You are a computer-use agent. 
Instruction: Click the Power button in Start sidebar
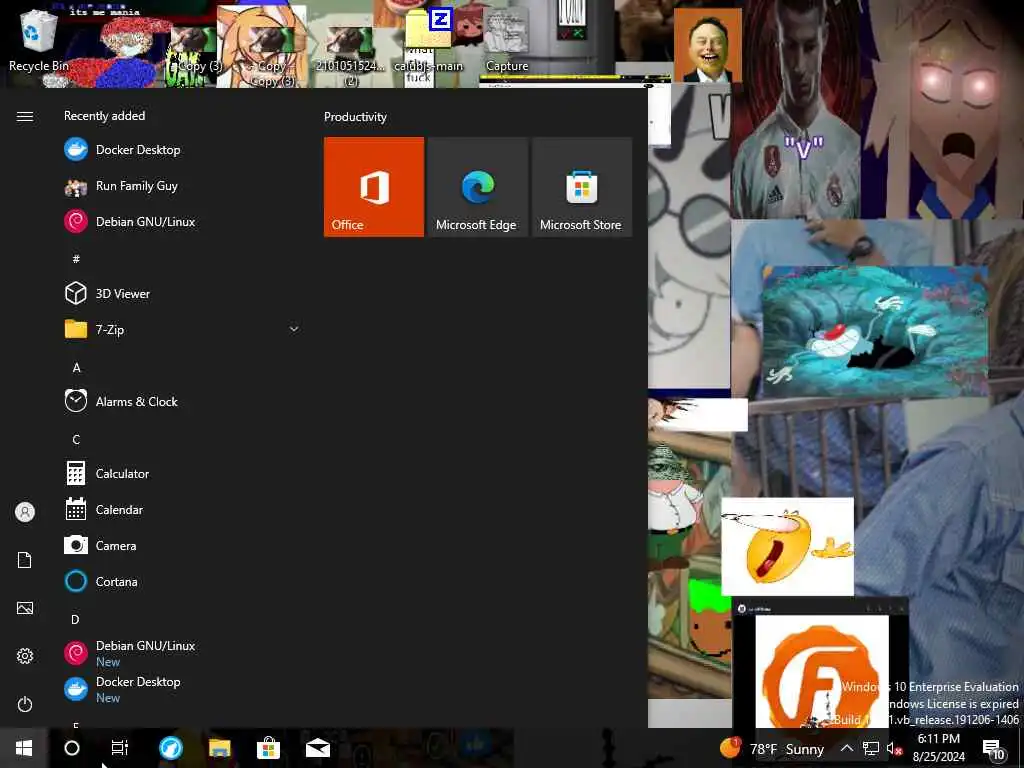(x=25, y=704)
